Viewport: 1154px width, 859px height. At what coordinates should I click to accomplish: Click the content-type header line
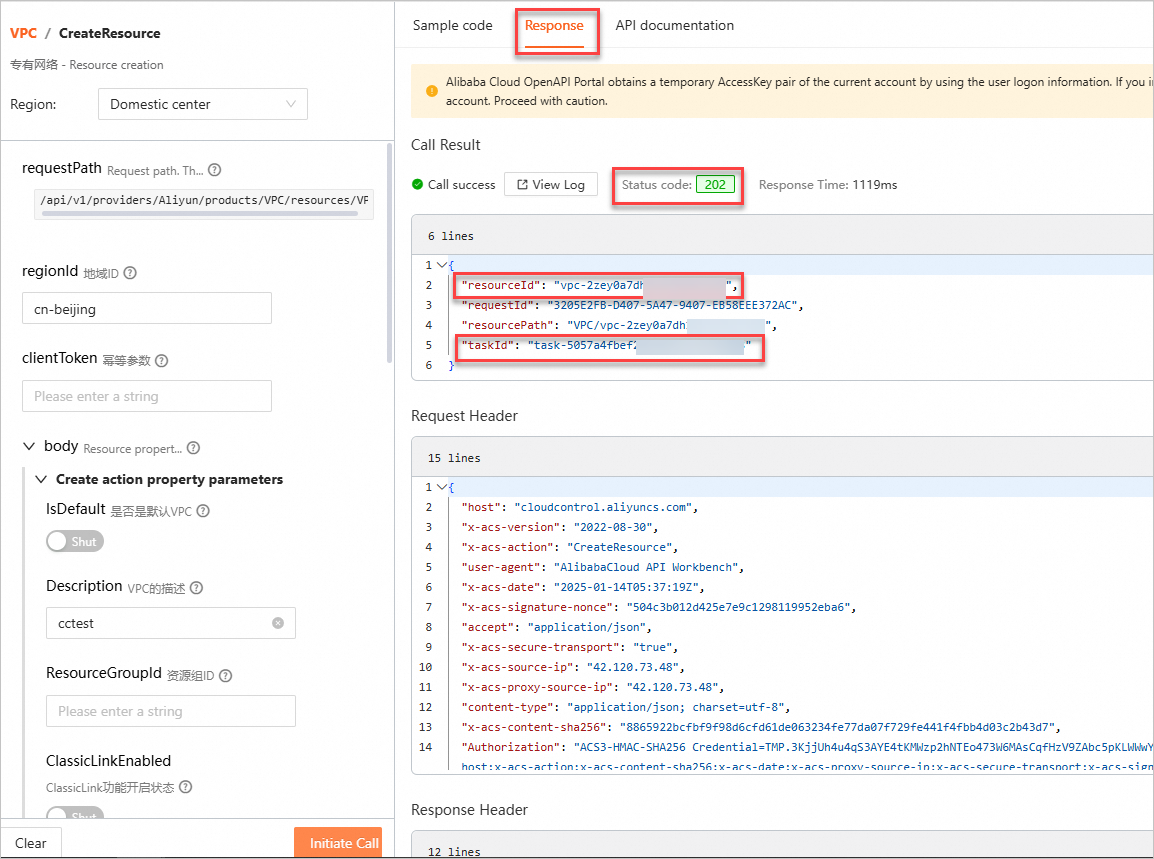(626, 707)
